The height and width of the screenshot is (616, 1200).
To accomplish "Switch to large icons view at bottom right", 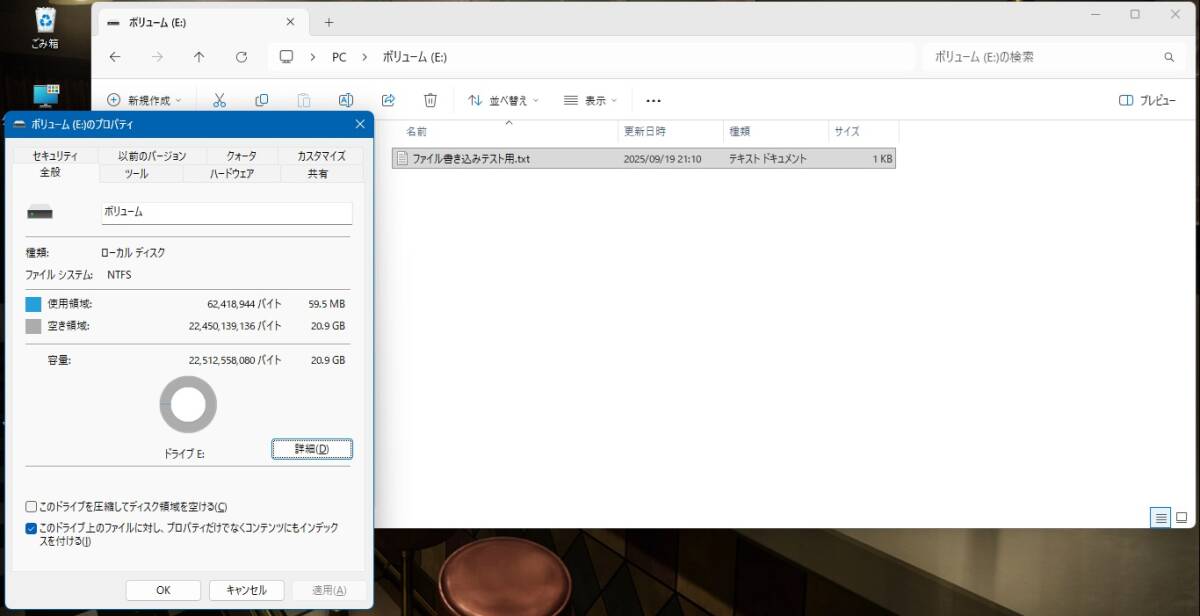I will pos(1181,517).
